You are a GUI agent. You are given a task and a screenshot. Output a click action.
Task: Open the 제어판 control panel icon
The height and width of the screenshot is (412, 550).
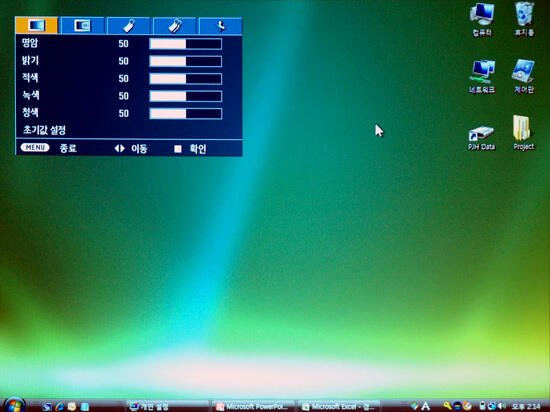[524, 76]
